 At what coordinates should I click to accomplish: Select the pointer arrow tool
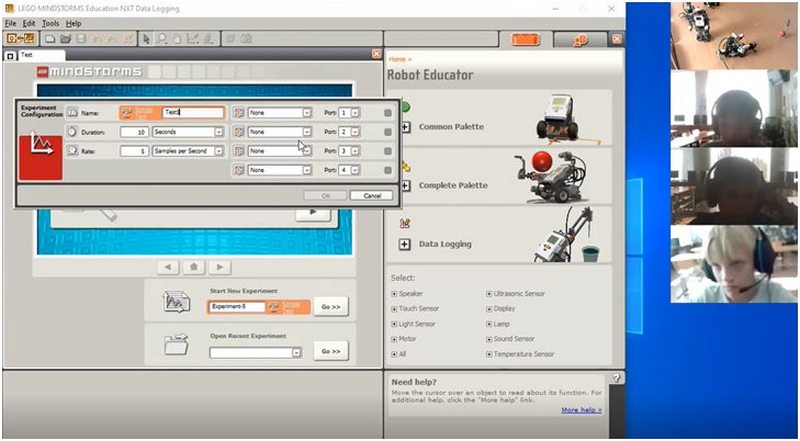point(146,39)
